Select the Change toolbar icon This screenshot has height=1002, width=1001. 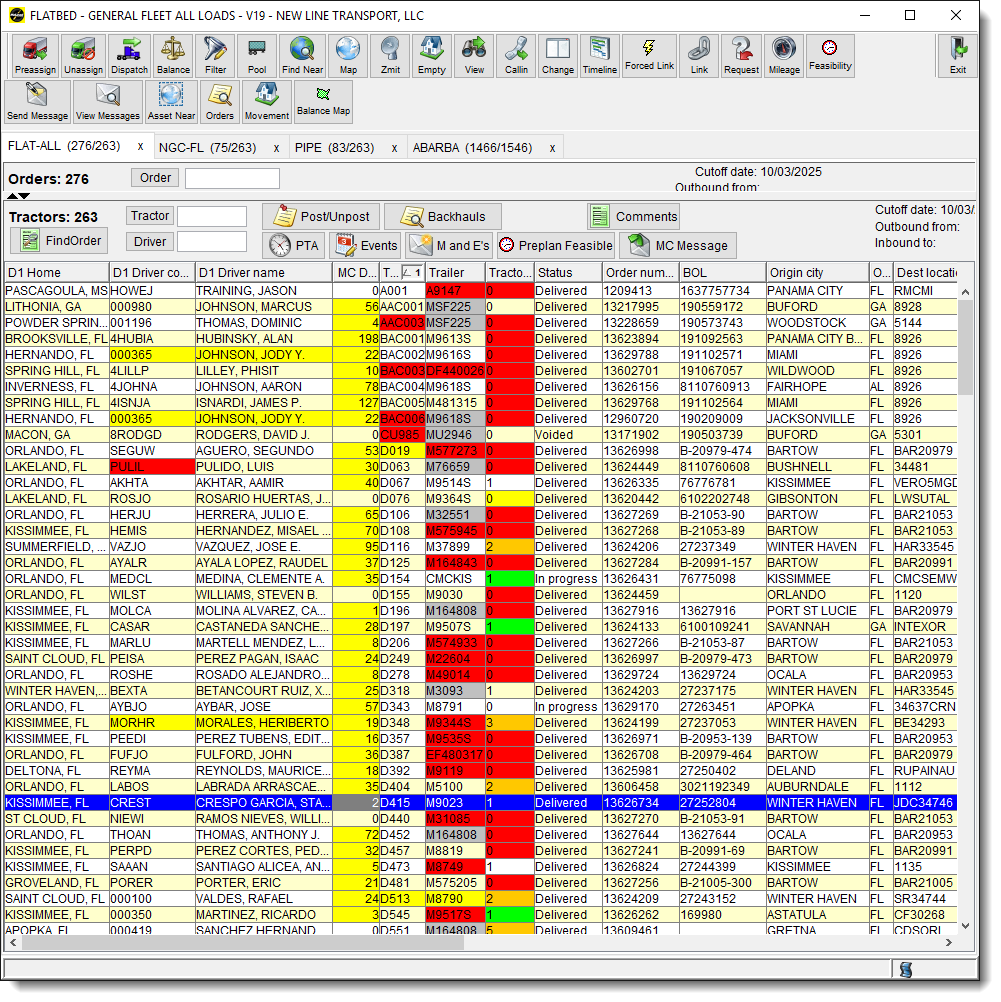click(557, 56)
